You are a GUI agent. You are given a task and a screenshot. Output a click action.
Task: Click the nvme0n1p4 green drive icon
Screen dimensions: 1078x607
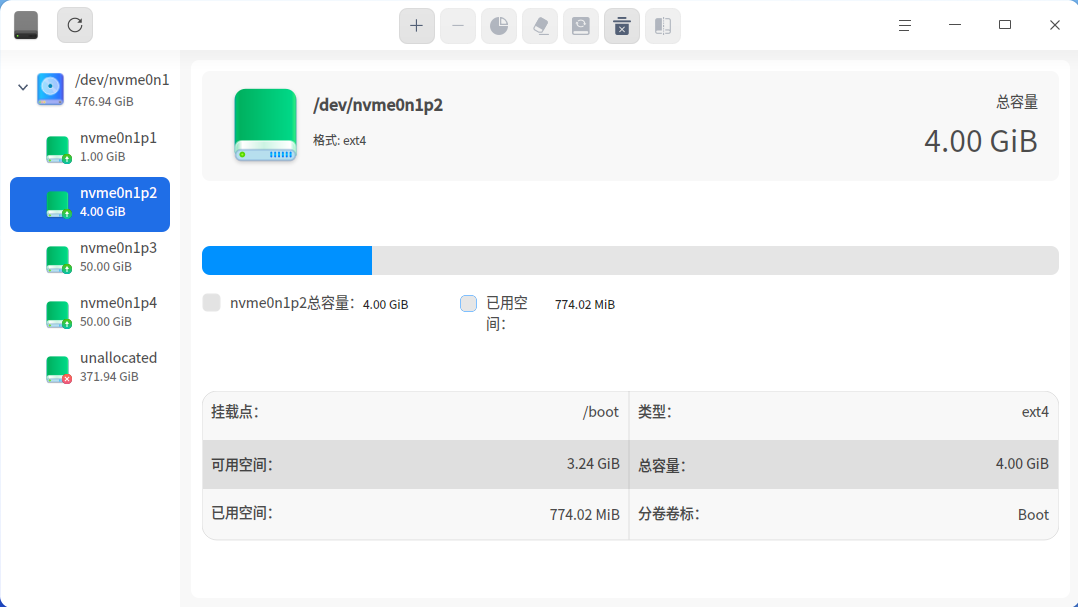[58, 314]
